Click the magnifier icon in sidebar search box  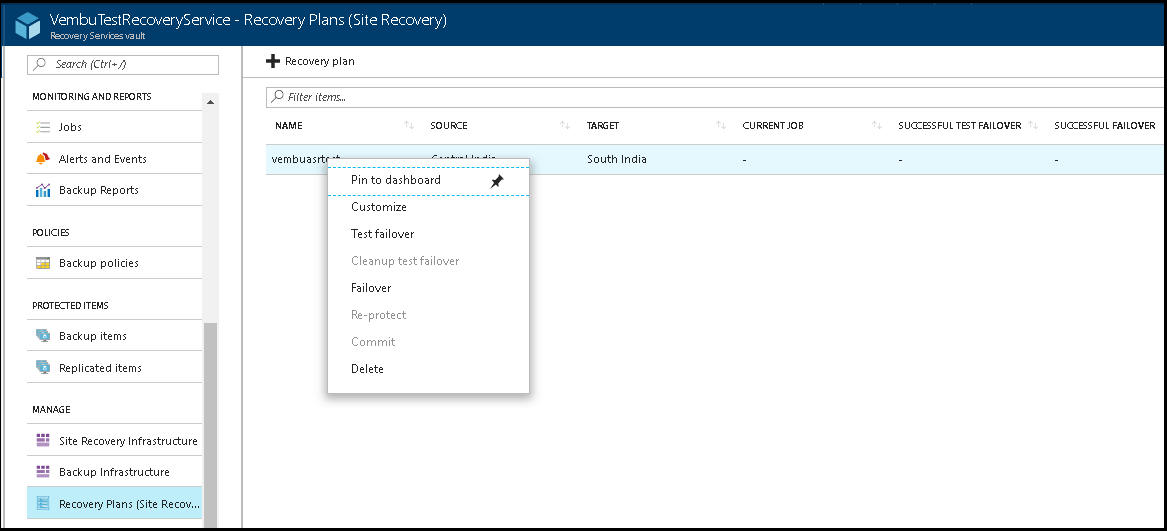(40, 64)
